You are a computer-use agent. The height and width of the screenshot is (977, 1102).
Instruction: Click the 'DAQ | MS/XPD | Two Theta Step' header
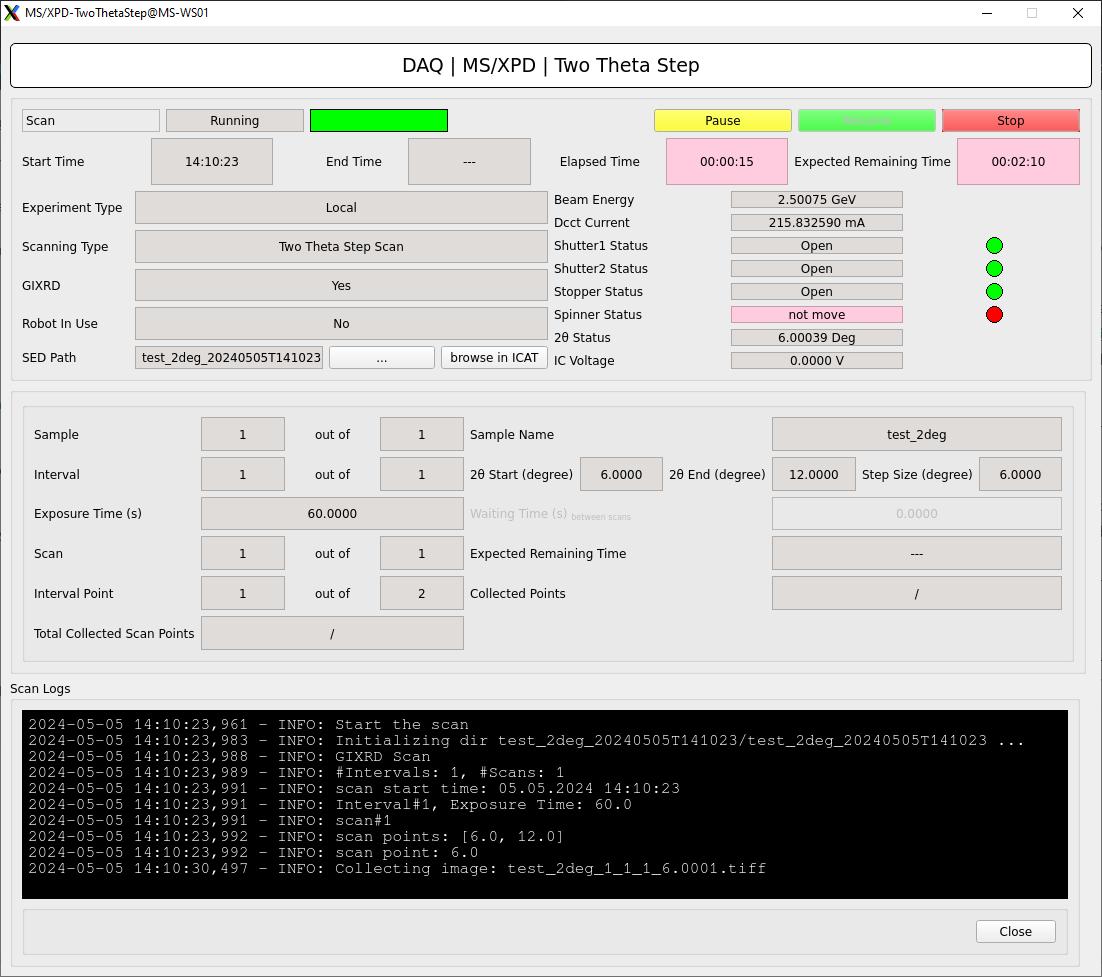tap(551, 65)
